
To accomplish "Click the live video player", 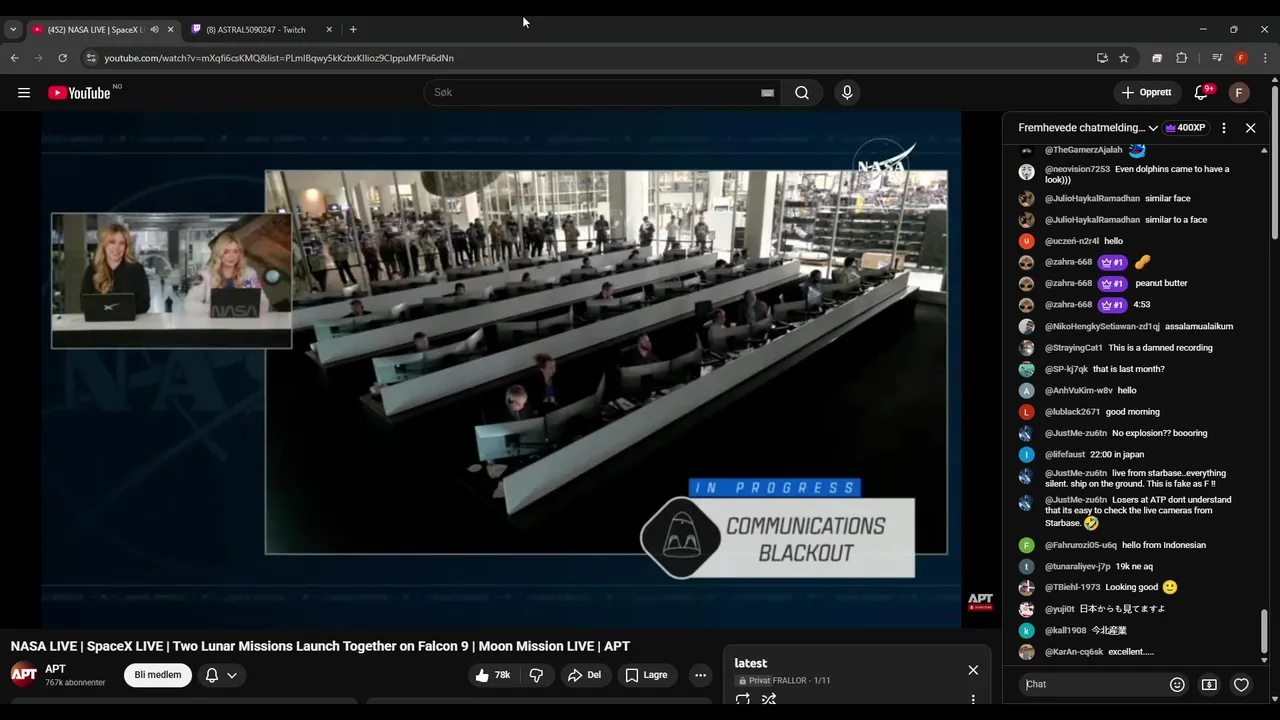I will [502, 370].
